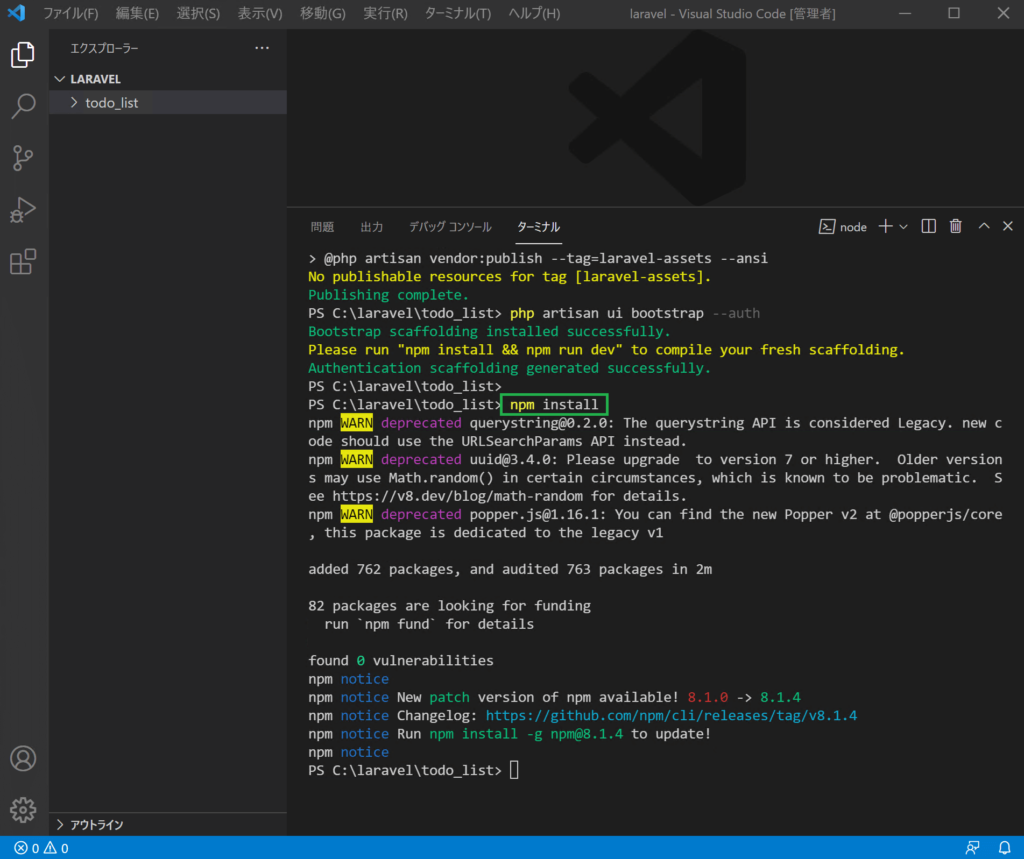Open notifications bell in status bar
The width and height of the screenshot is (1024, 859).
tap(1004, 848)
